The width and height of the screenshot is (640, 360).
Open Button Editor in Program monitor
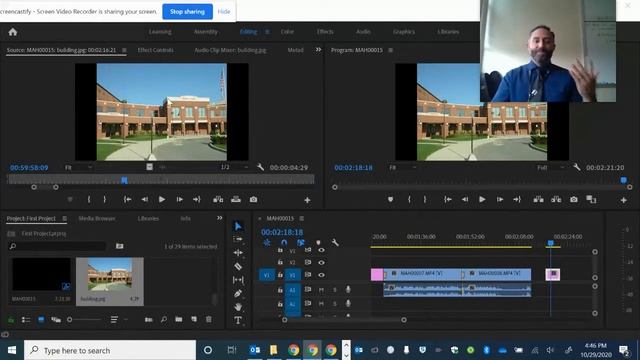coord(624,200)
